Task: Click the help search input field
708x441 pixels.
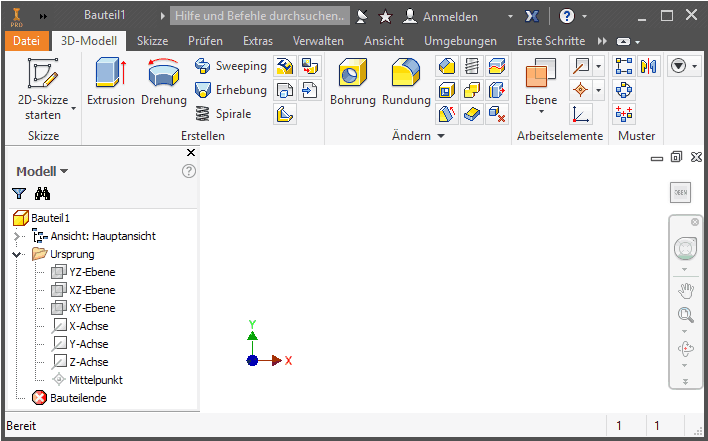Action: 259,17
